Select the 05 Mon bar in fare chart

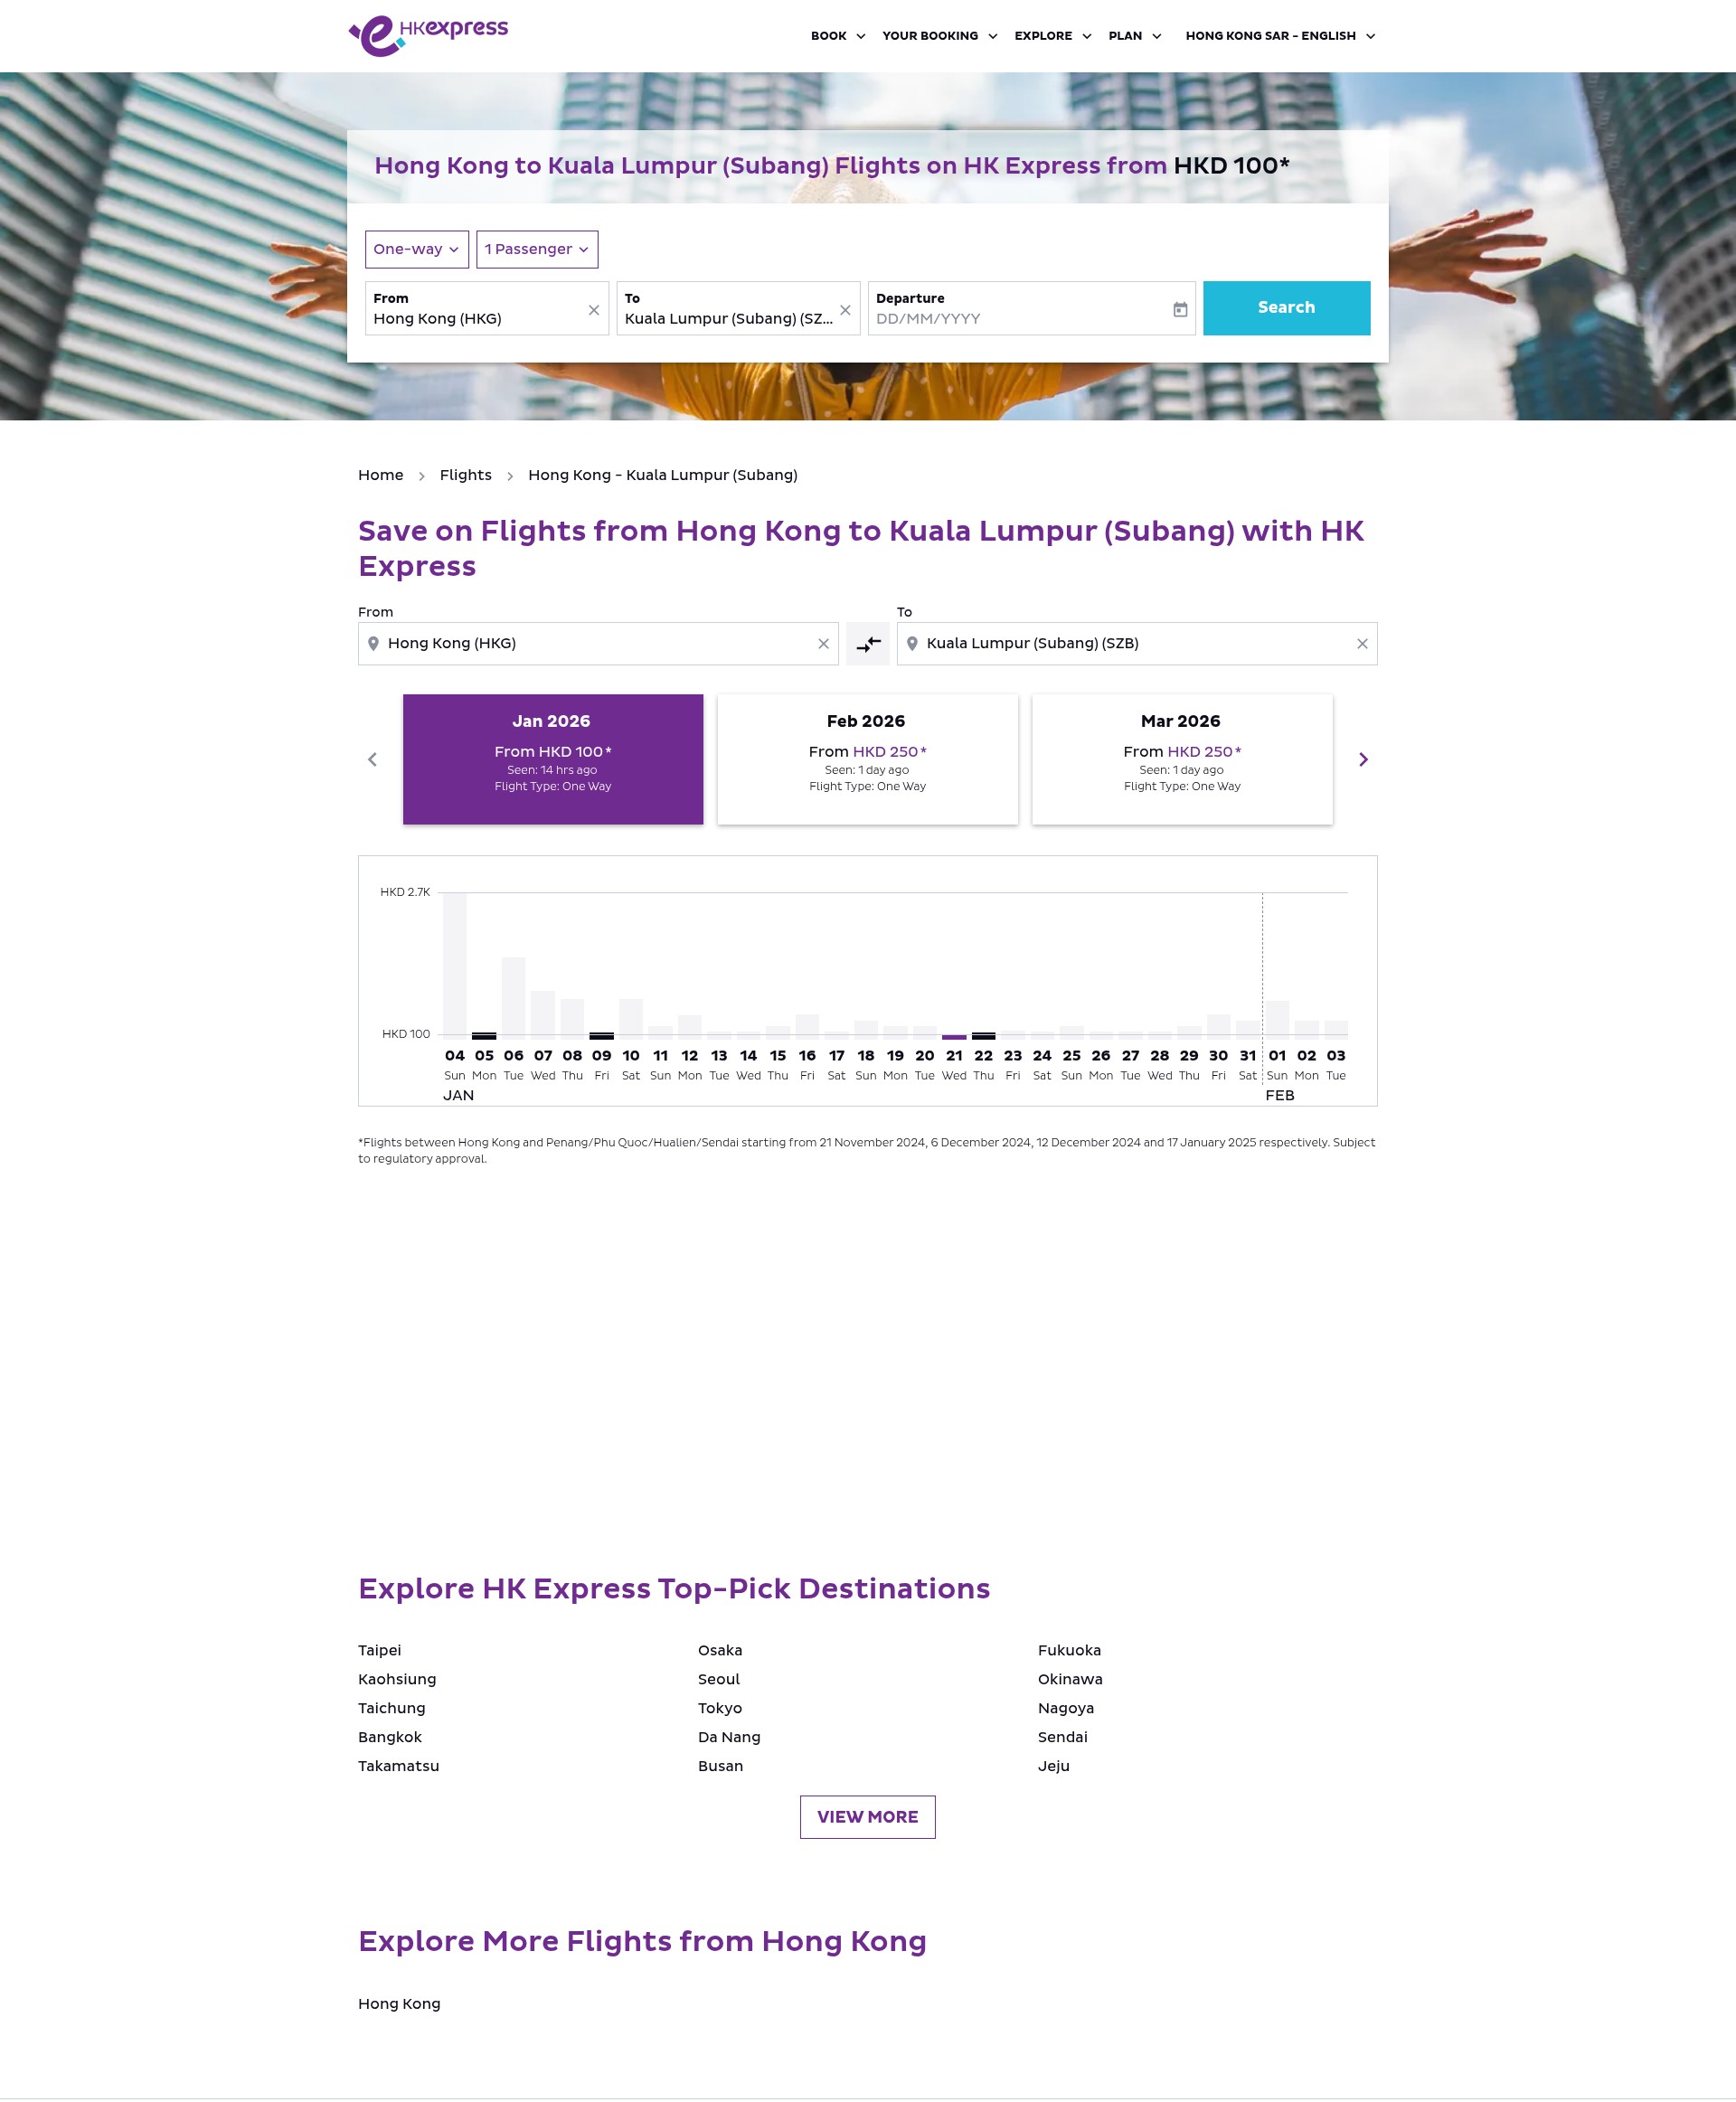click(484, 1036)
